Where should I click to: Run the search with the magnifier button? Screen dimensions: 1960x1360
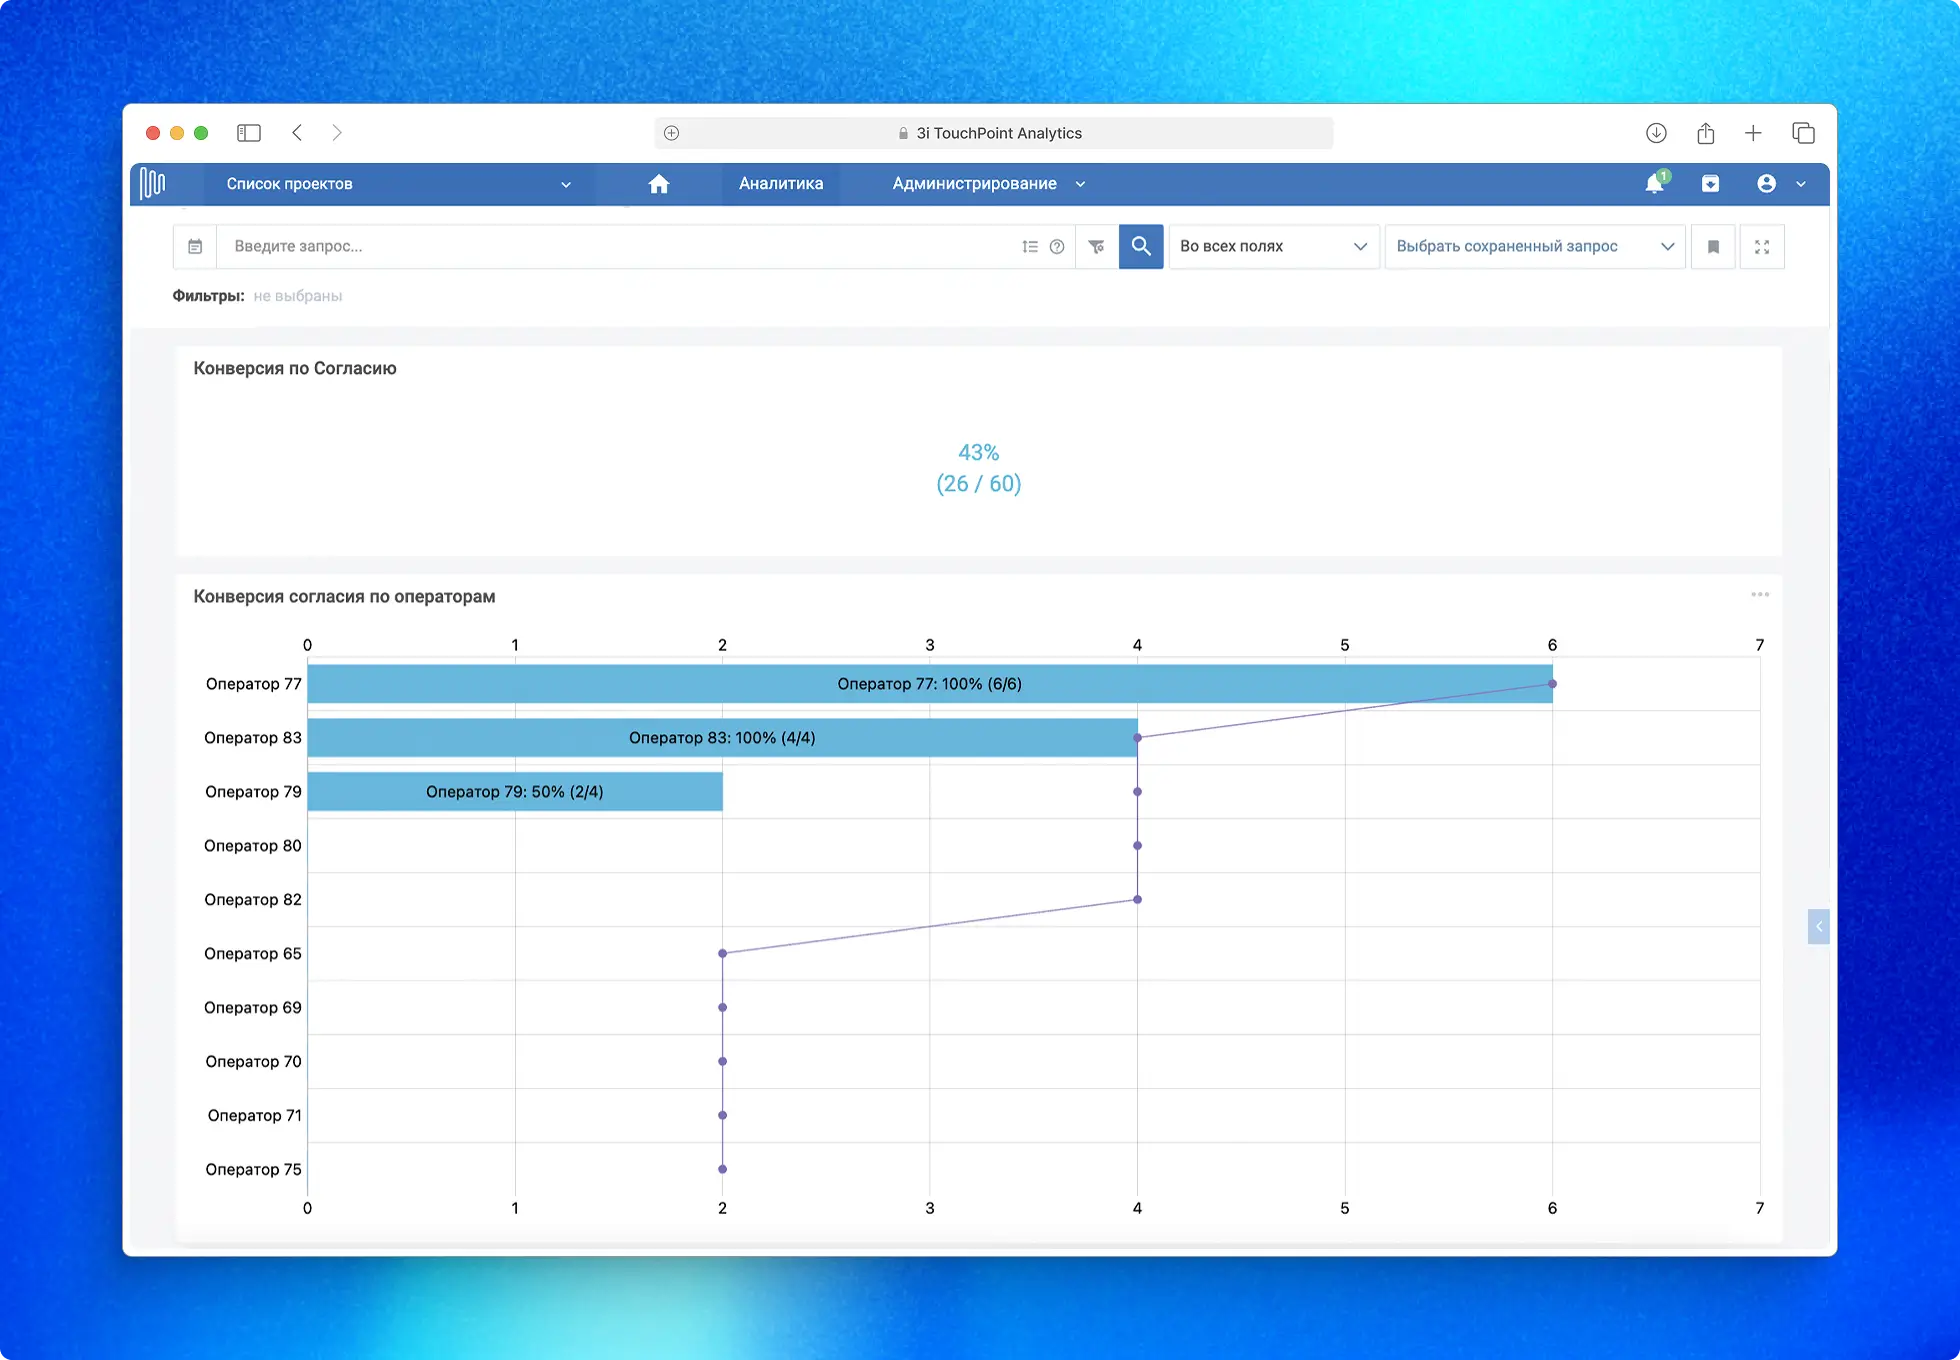1140,246
